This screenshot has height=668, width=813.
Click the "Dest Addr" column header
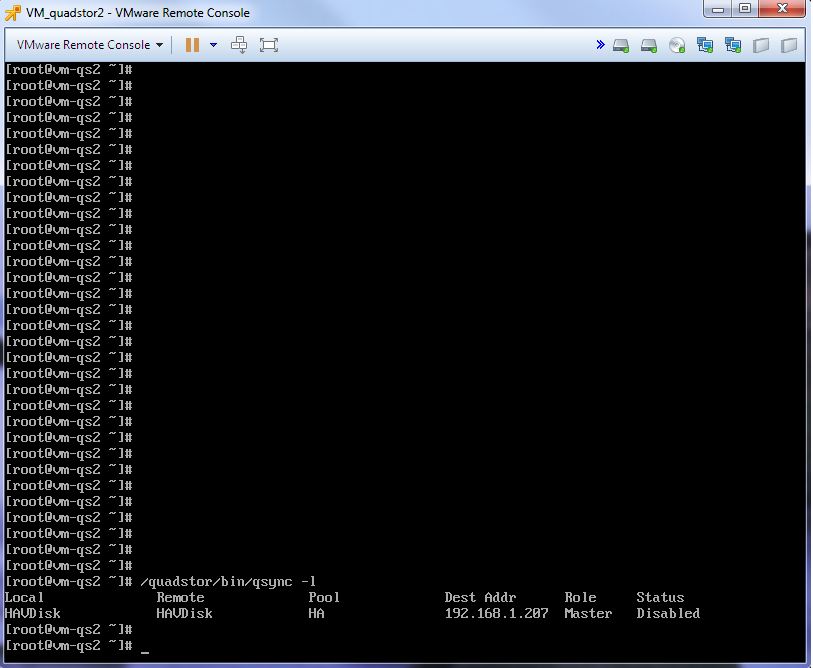point(480,597)
